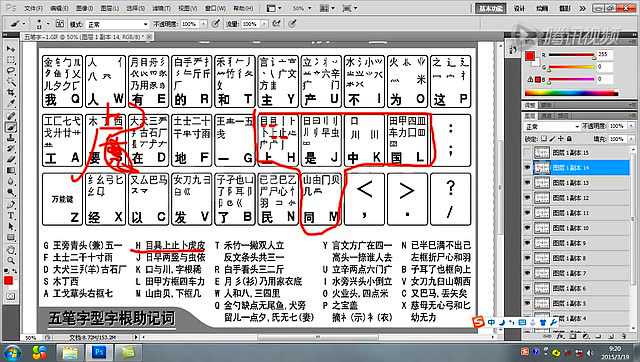Open layer blending mode dropdown 正常
Viewport: 640px width, 362px height.
point(552,127)
